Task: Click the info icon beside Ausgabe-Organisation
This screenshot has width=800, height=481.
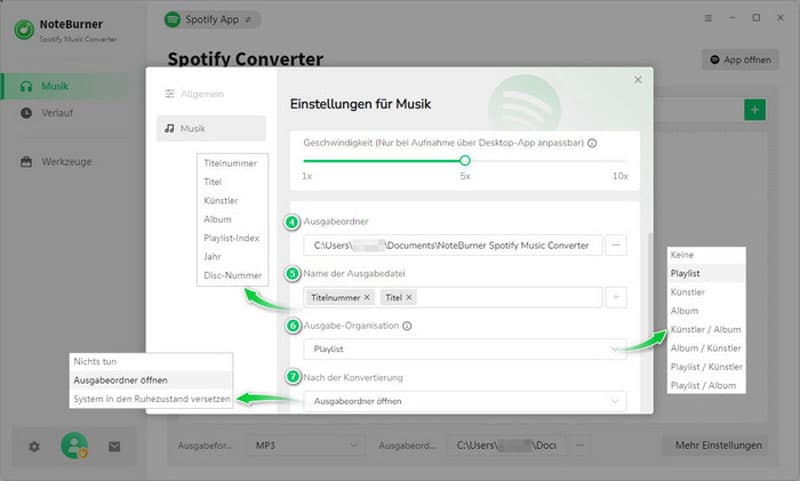Action: 407,326
